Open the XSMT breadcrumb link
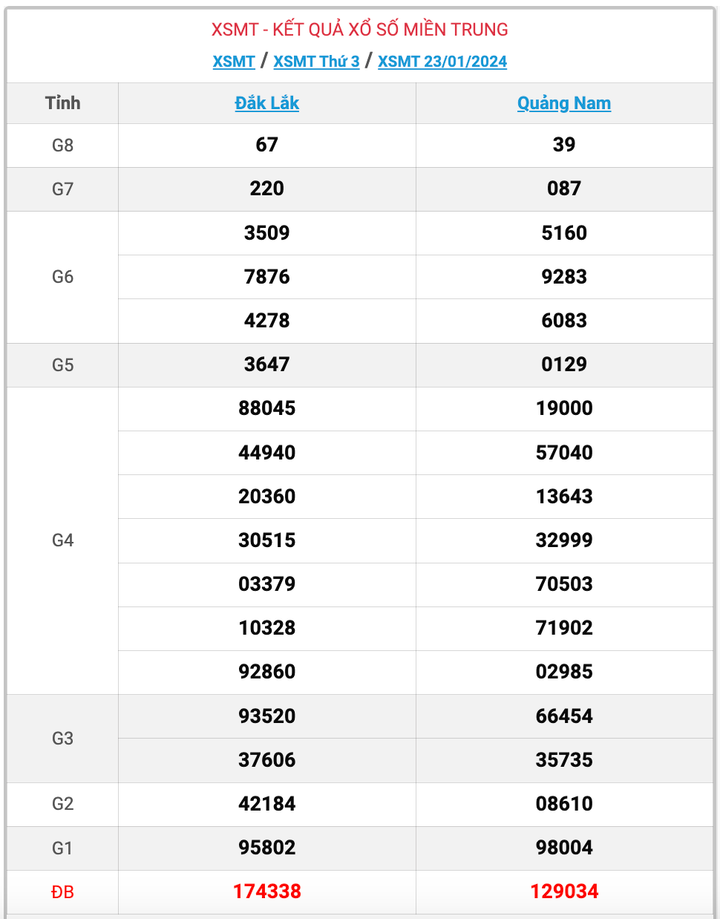720x919 pixels. pos(234,61)
